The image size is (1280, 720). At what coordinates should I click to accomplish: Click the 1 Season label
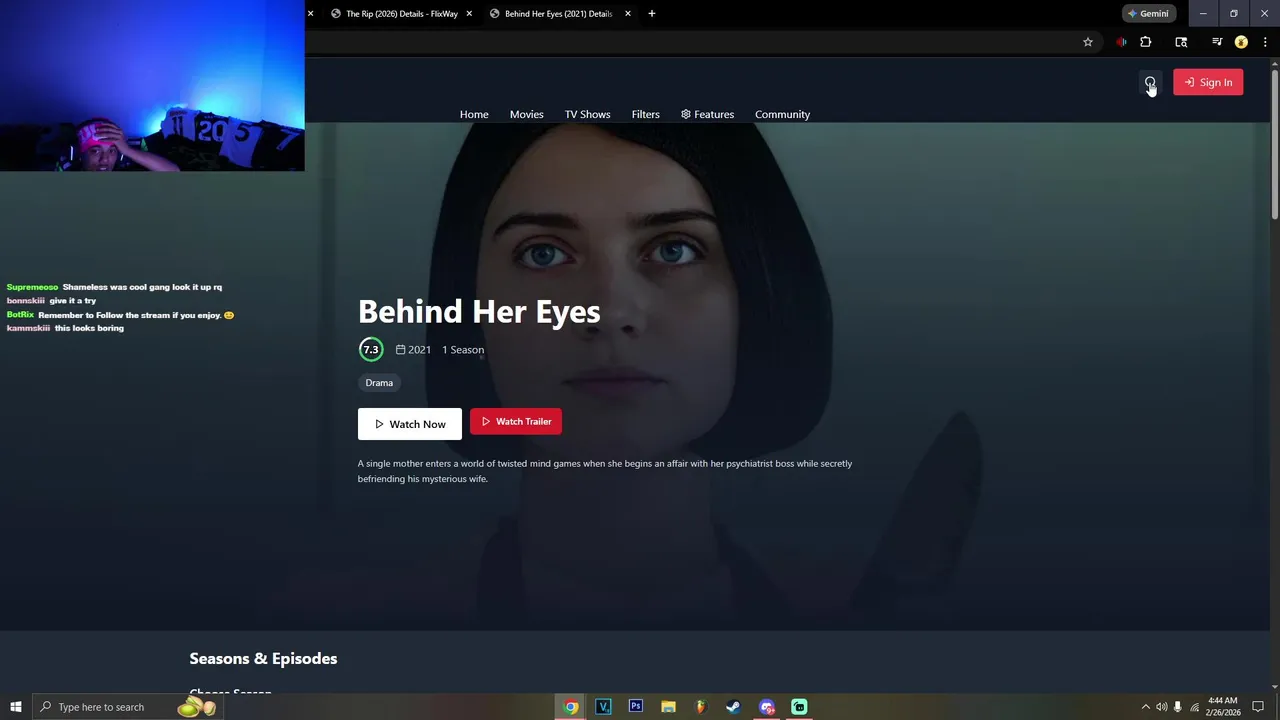coord(463,349)
